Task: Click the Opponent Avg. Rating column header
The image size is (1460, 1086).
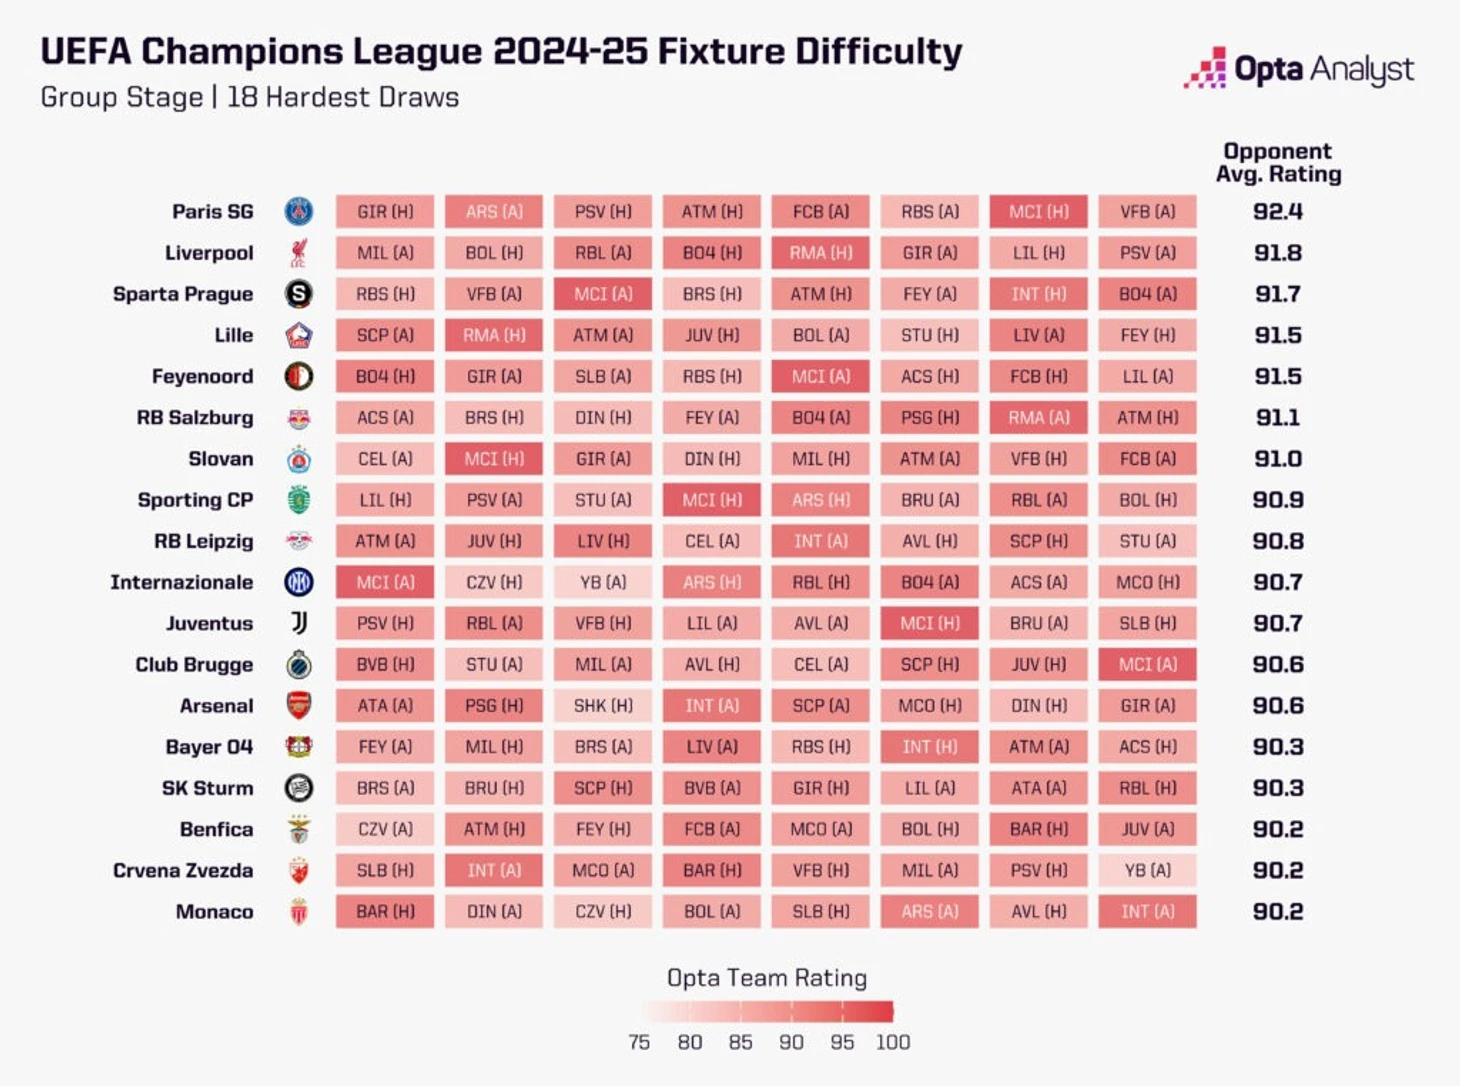Action: [x=1278, y=162]
